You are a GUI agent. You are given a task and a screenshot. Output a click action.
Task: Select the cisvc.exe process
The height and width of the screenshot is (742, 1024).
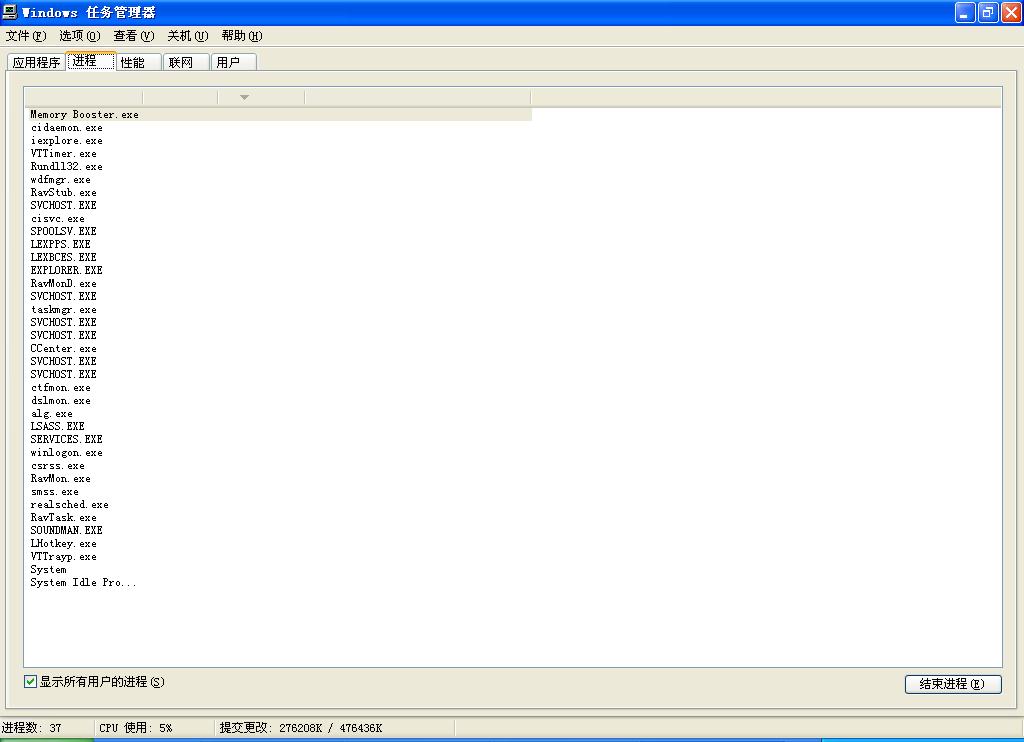[x=57, y=218]
